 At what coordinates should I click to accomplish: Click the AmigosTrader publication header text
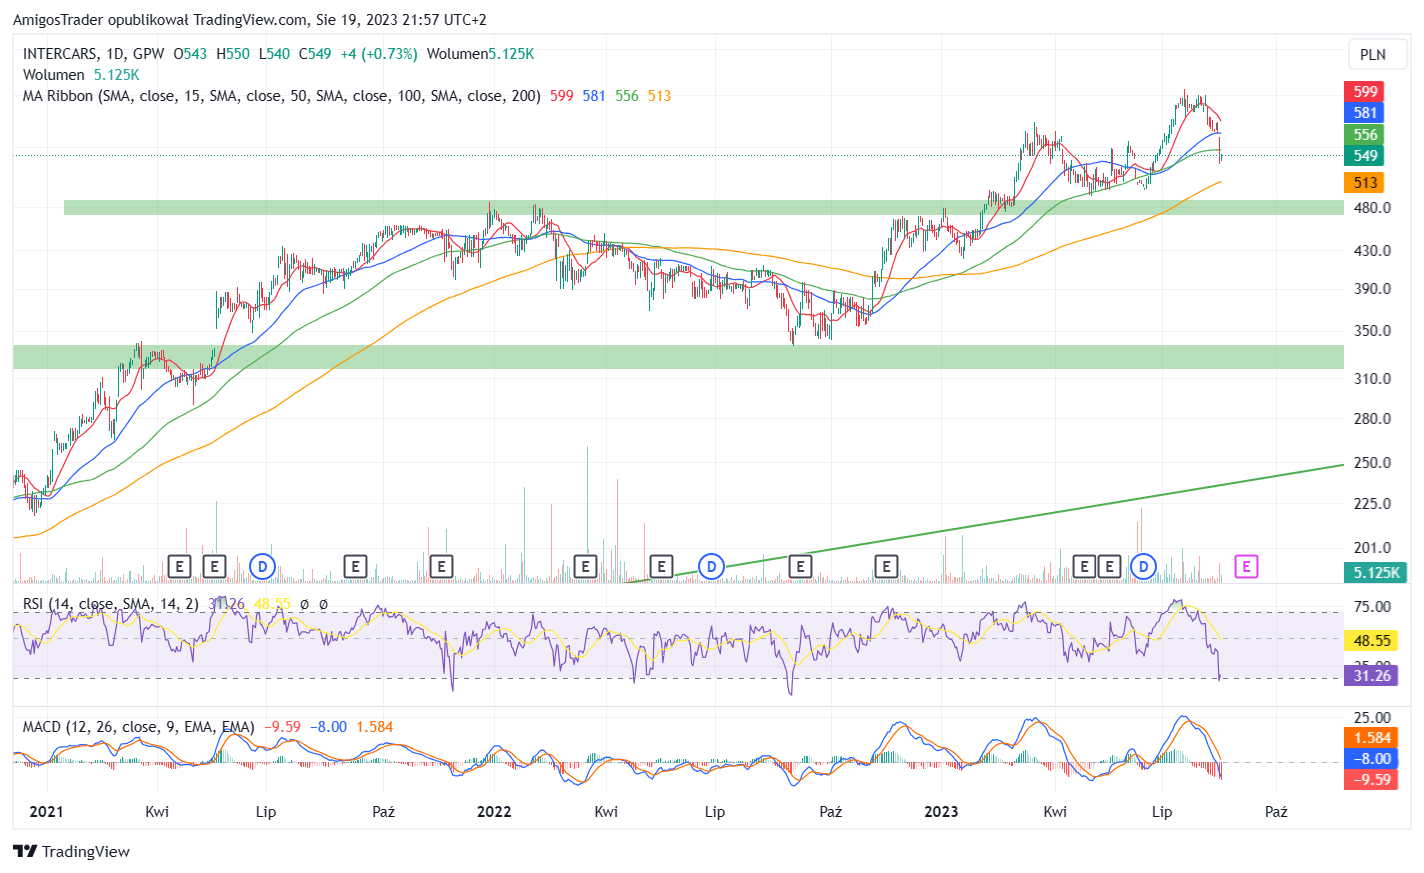[x=250, y=20]
